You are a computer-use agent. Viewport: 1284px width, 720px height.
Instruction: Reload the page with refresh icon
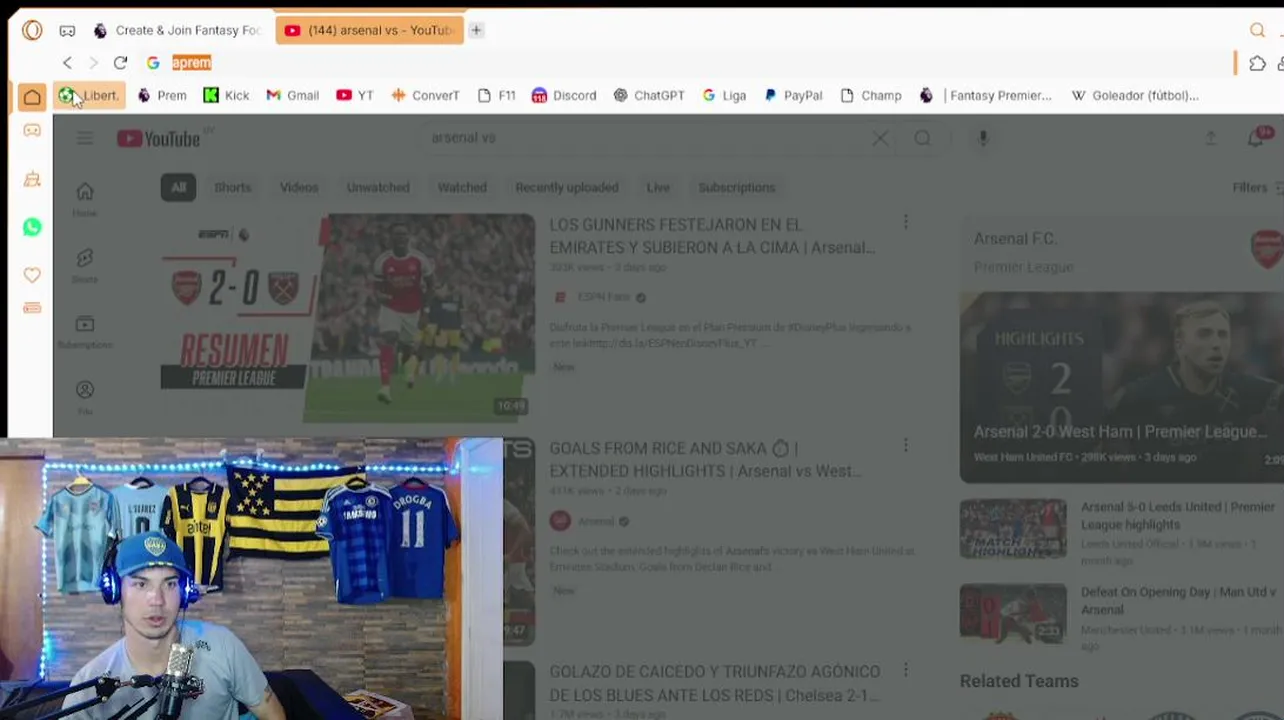pyautogui.click(x=120, y=62)
